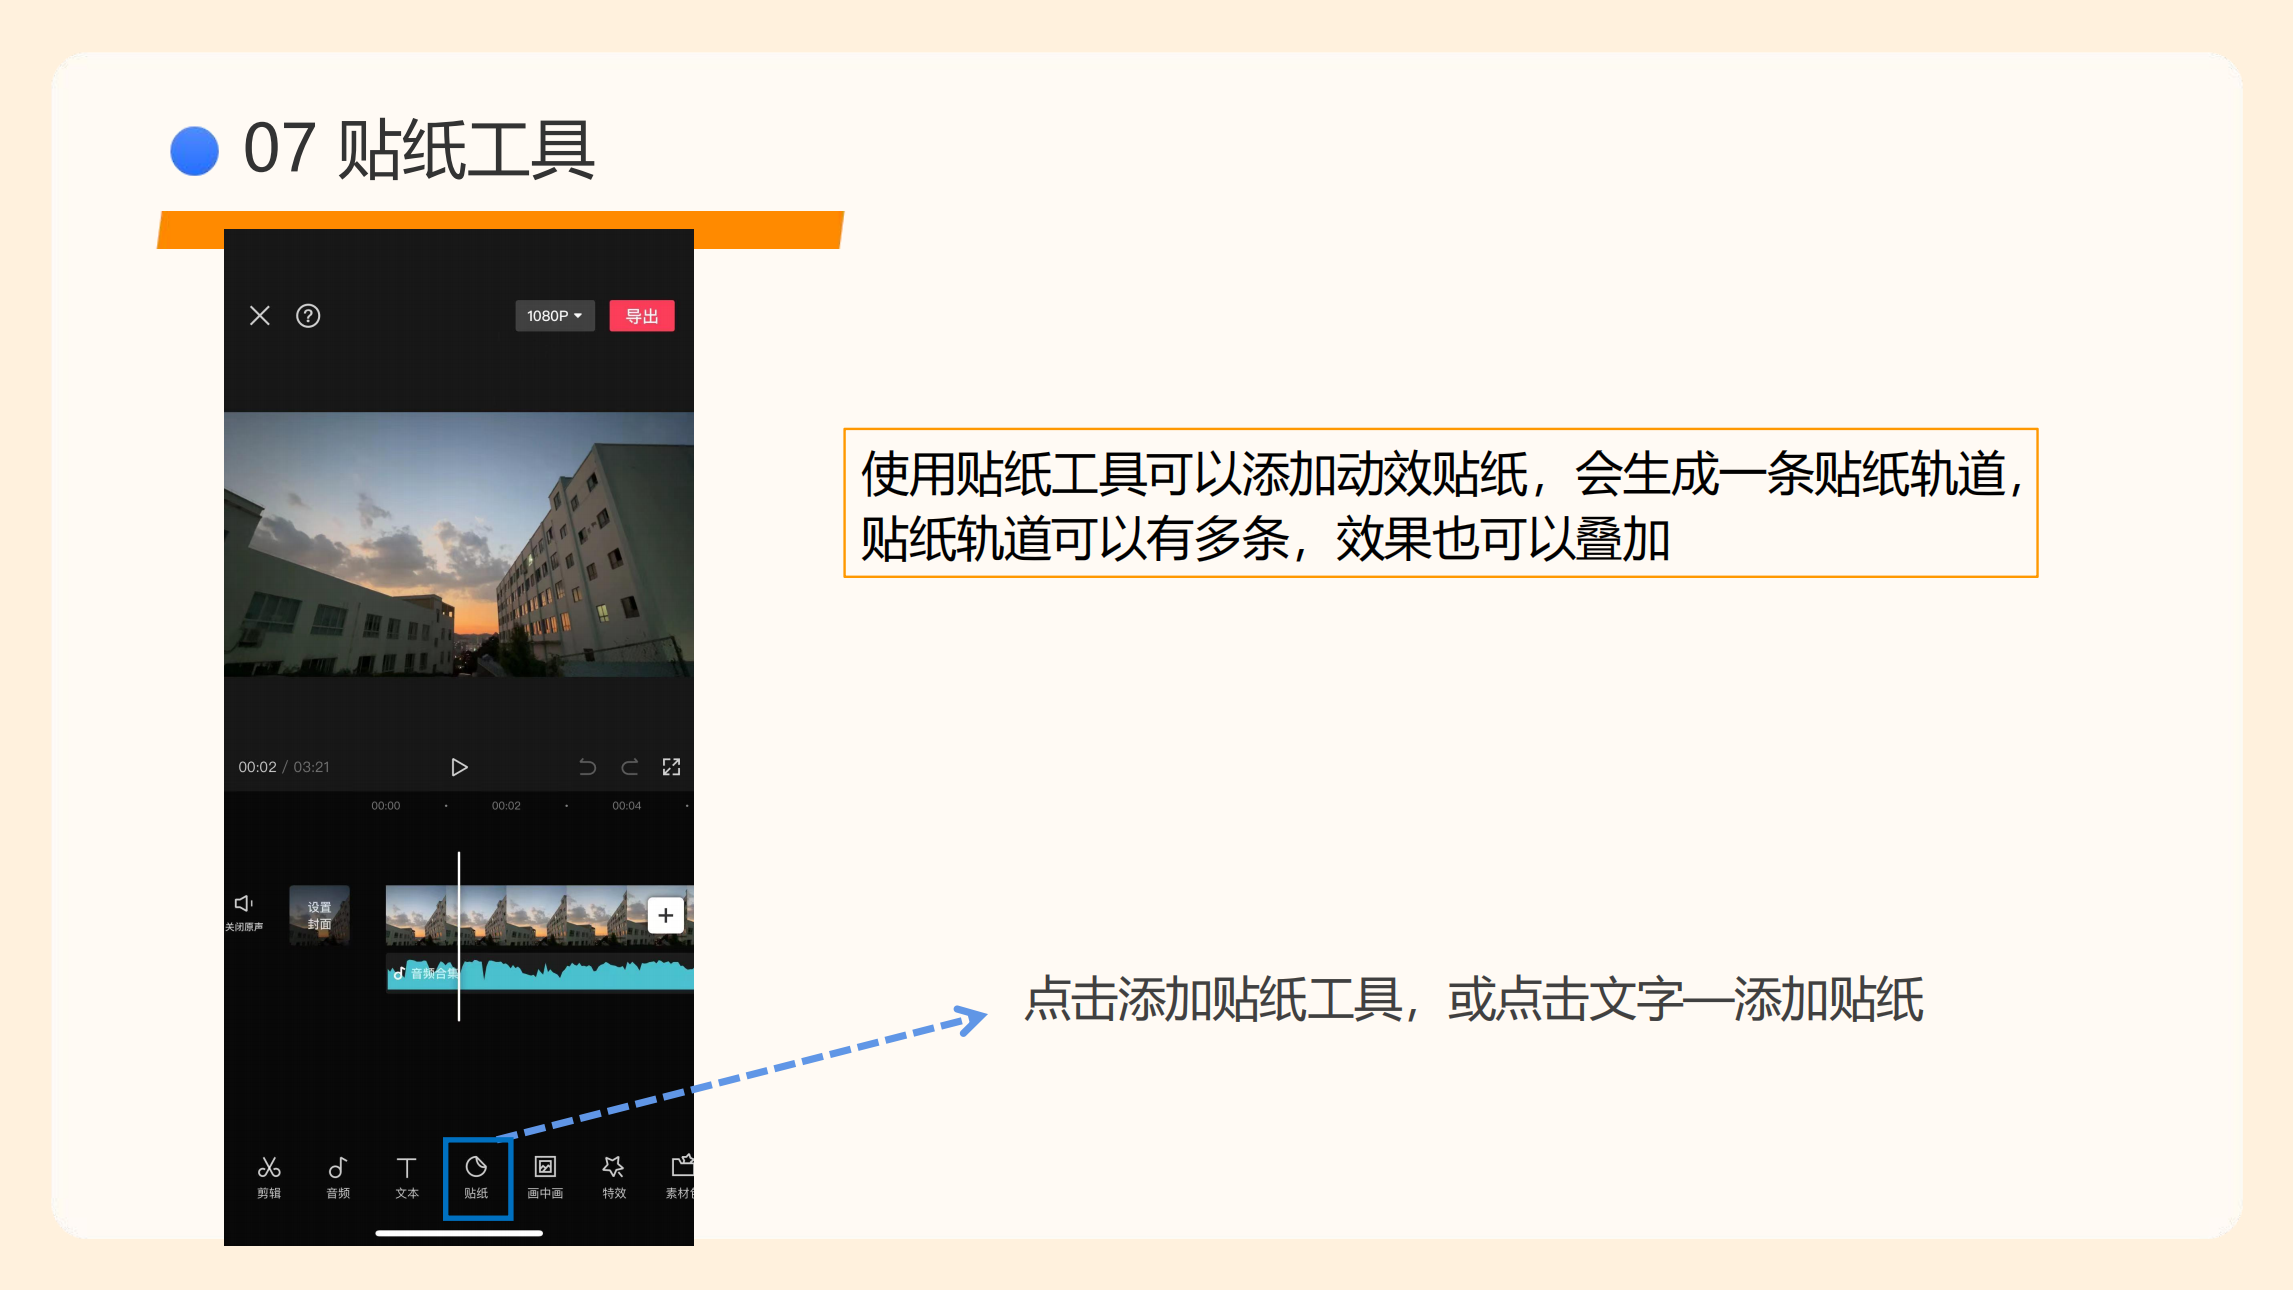2293x1290 pixels.
Task: Tap the red 导出 export button
Action: [642, 316]
